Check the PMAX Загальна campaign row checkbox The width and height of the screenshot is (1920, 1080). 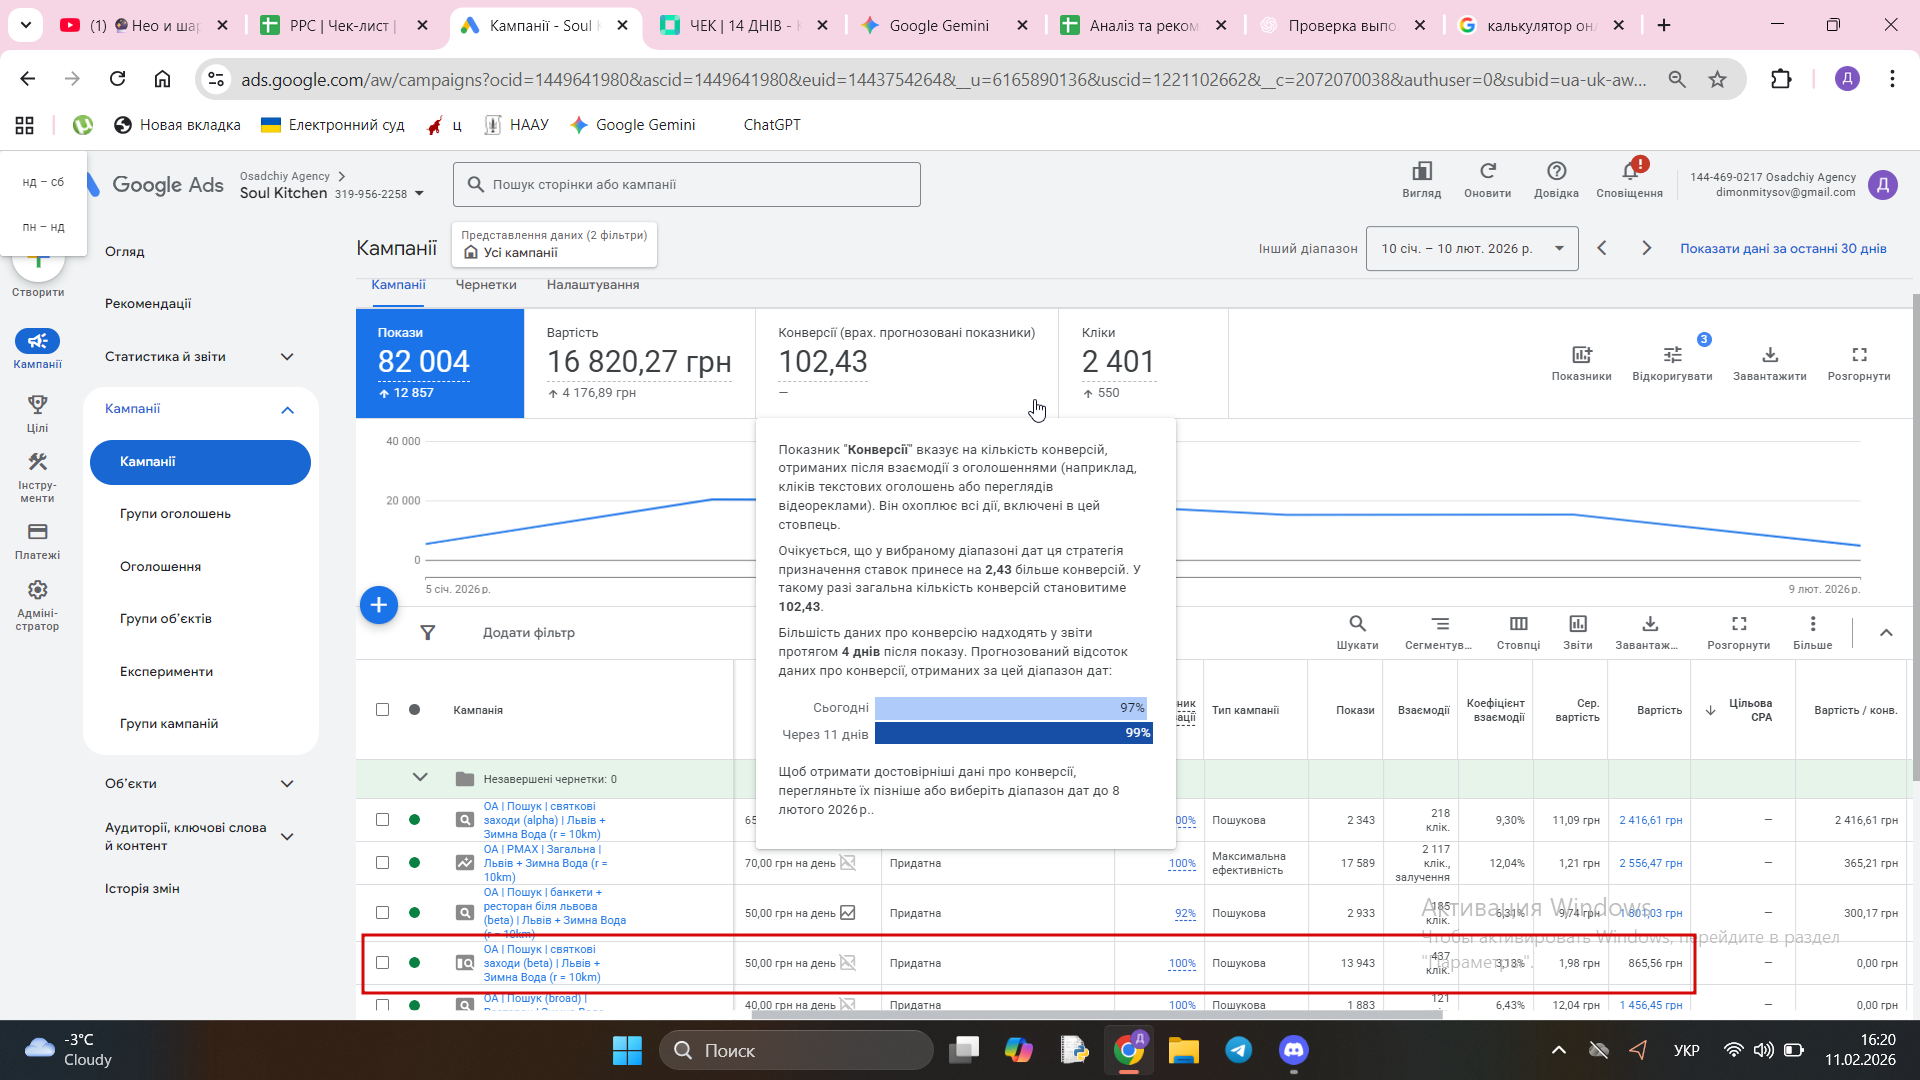[x=382, y=863]
